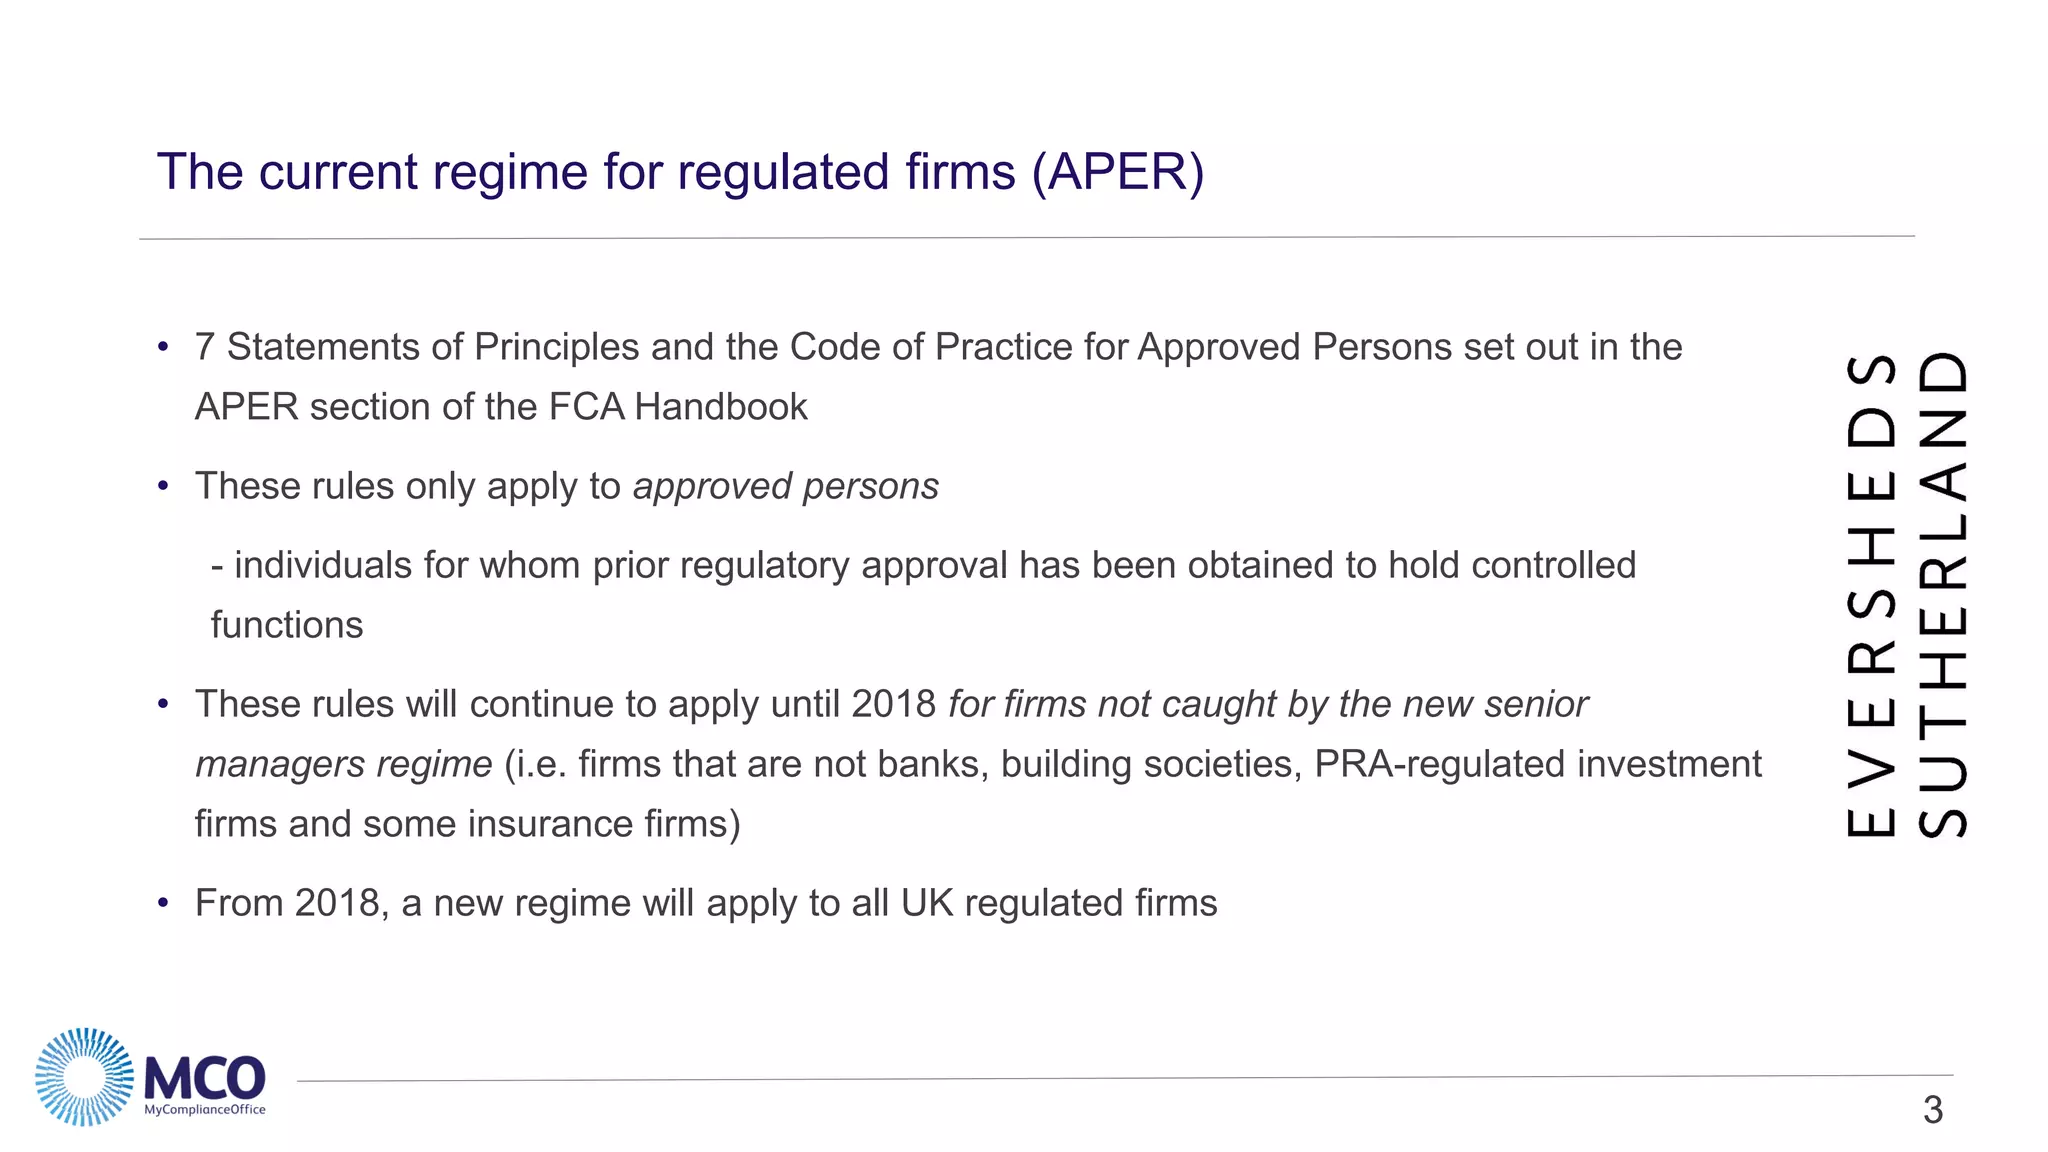Click 'PRA-regulated investment' text

pyautogui.click(x=1538, y=764)
